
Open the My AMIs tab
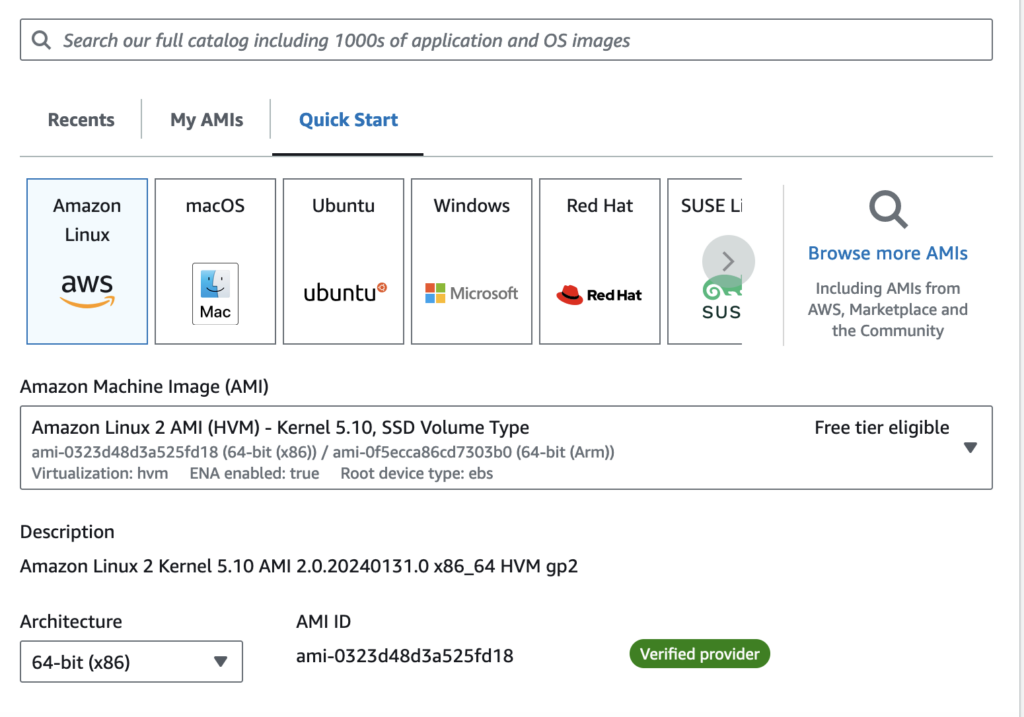207,120
